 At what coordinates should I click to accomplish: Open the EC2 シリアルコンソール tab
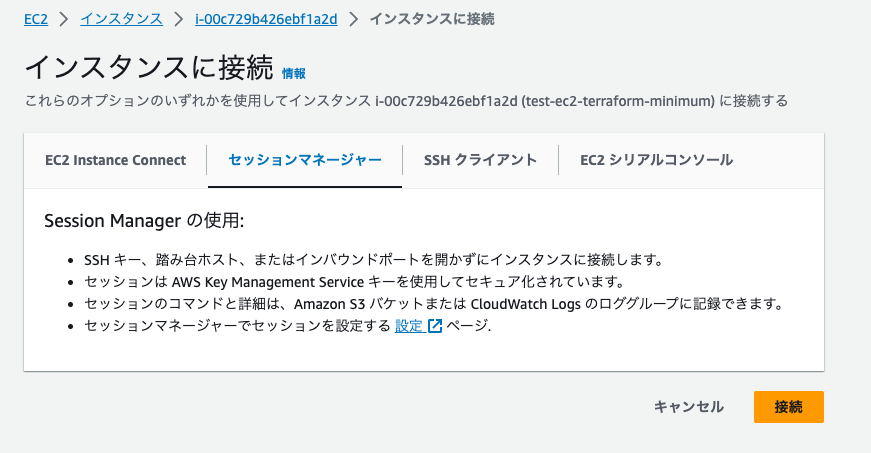pos(657,160)
